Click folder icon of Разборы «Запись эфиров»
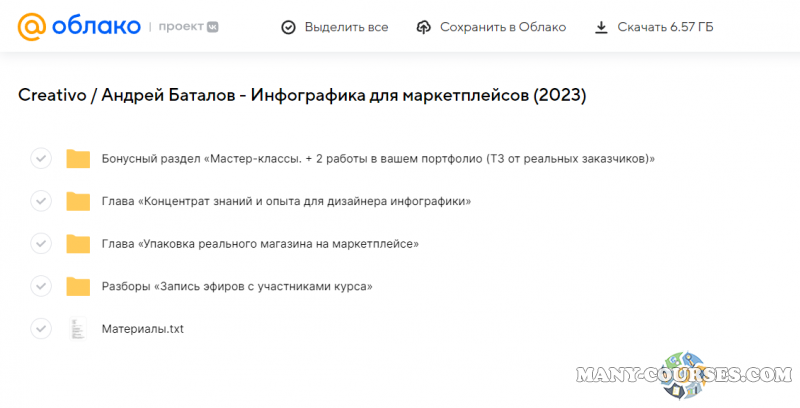This screenshot has width=800, height=408. (78, 286)
